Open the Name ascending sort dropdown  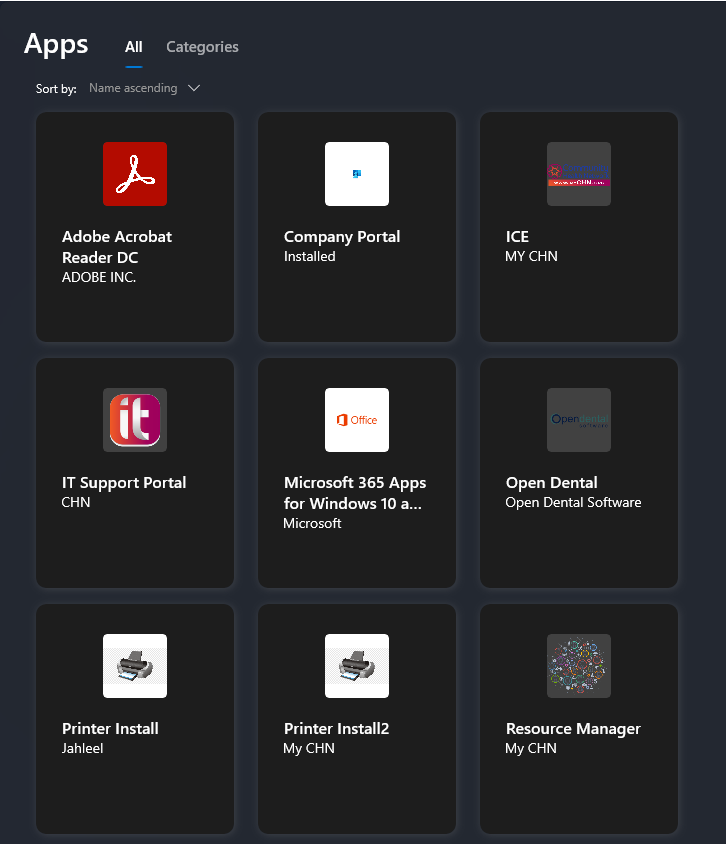[144, 88]
